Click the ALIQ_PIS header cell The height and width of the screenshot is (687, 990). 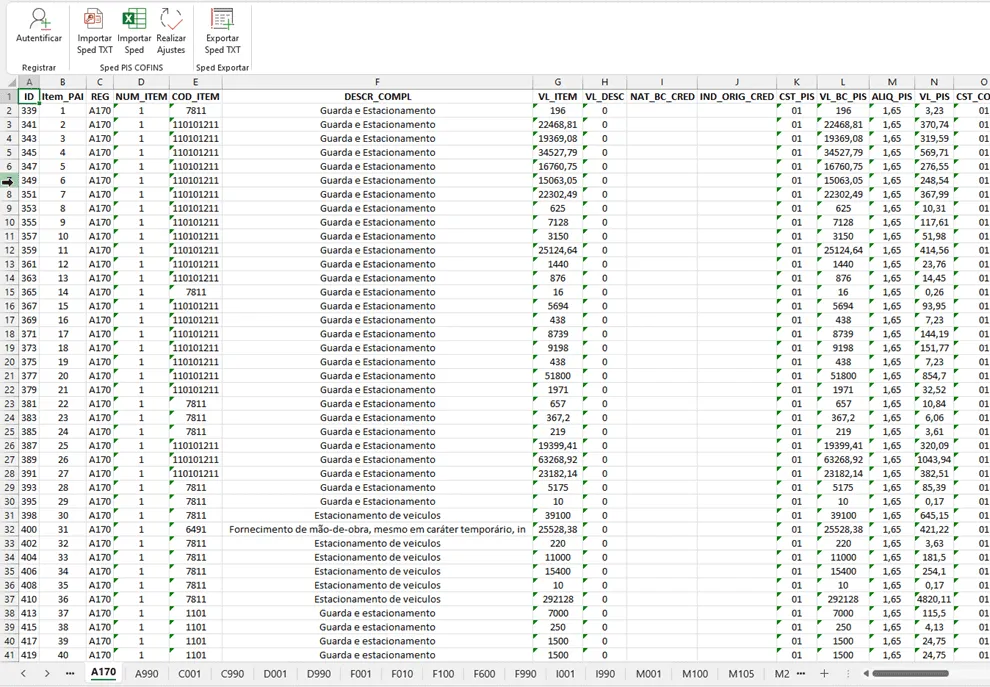click(x=892, y=97)
